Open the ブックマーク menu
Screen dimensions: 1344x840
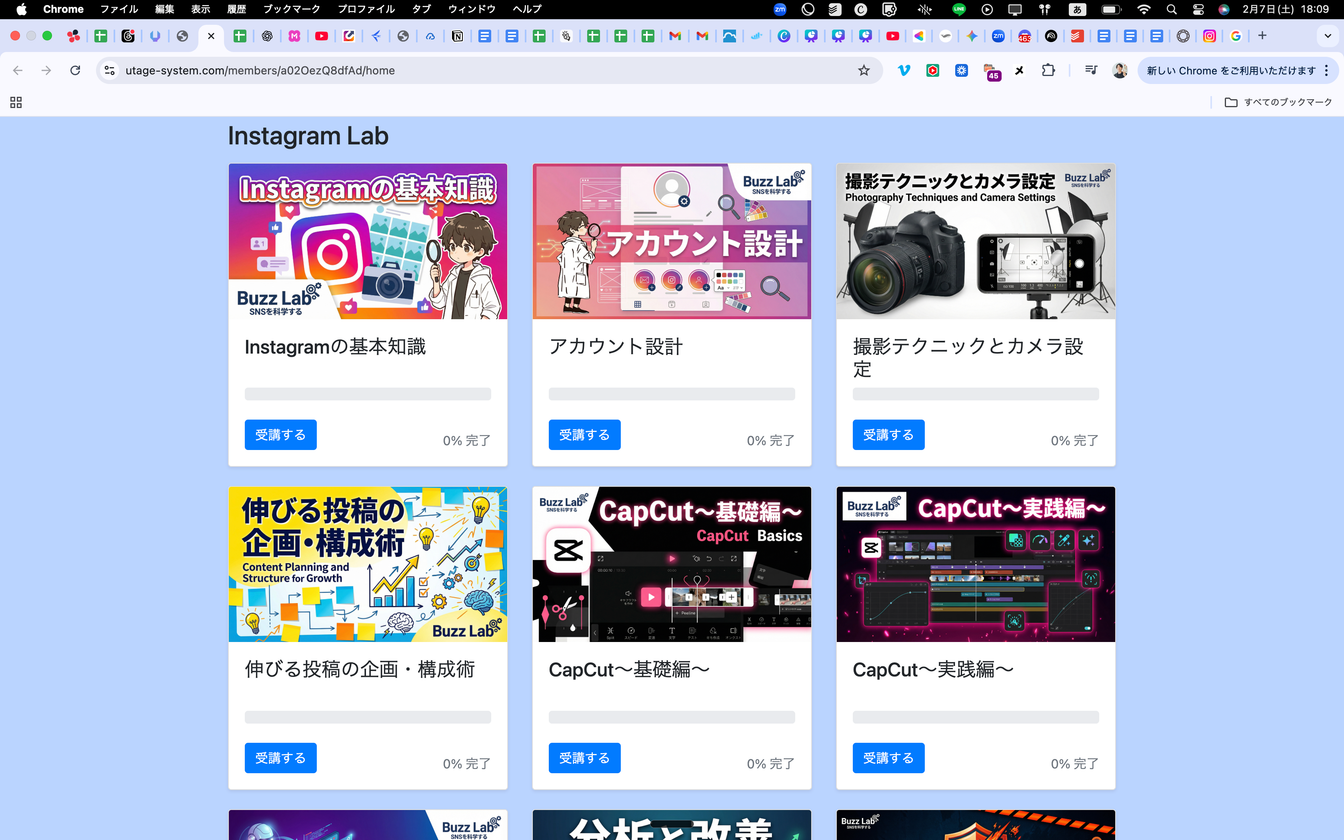pyautogui.click(x=292, y=9)
